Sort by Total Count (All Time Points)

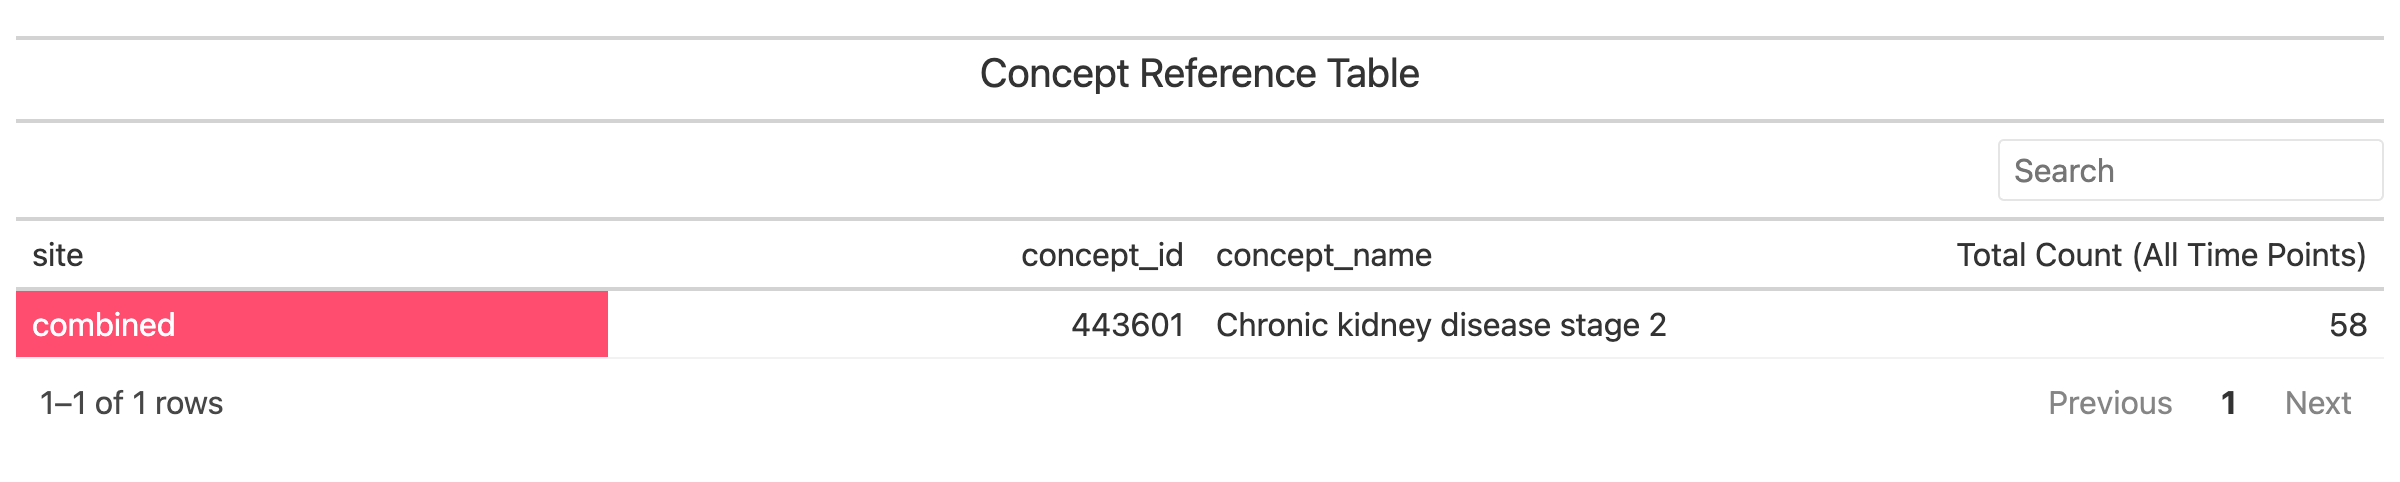click(2161, 255)
